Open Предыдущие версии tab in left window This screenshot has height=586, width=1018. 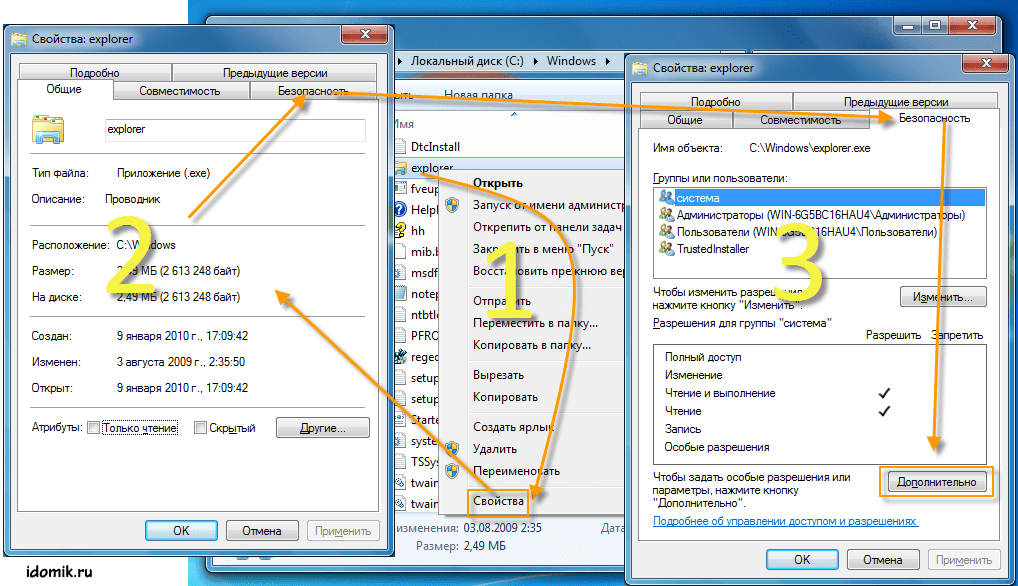(x=275, y=73)
